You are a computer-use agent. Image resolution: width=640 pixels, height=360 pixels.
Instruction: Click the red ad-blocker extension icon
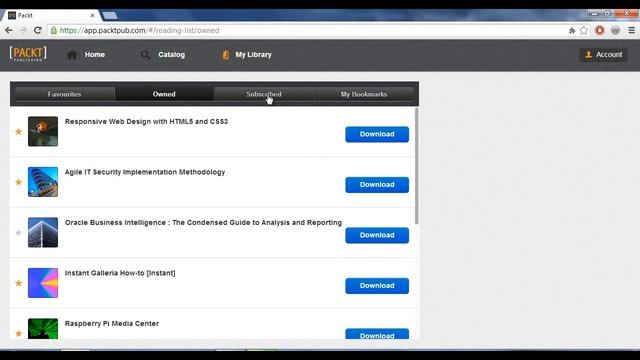click(x=600, y=30)
